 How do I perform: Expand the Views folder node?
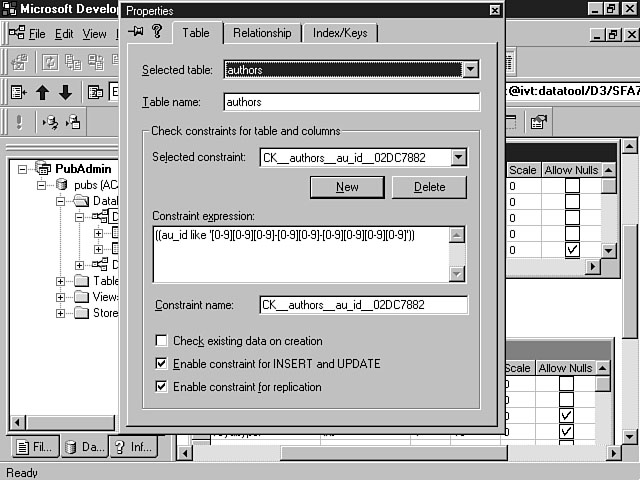(x=62, y=297)
